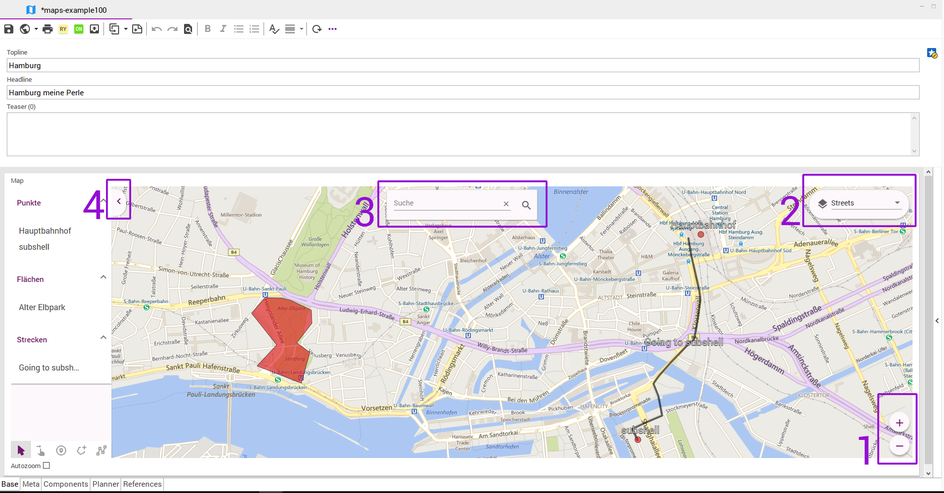
Task: Select the draw route path tool
Action: click(x=101, y=450)
